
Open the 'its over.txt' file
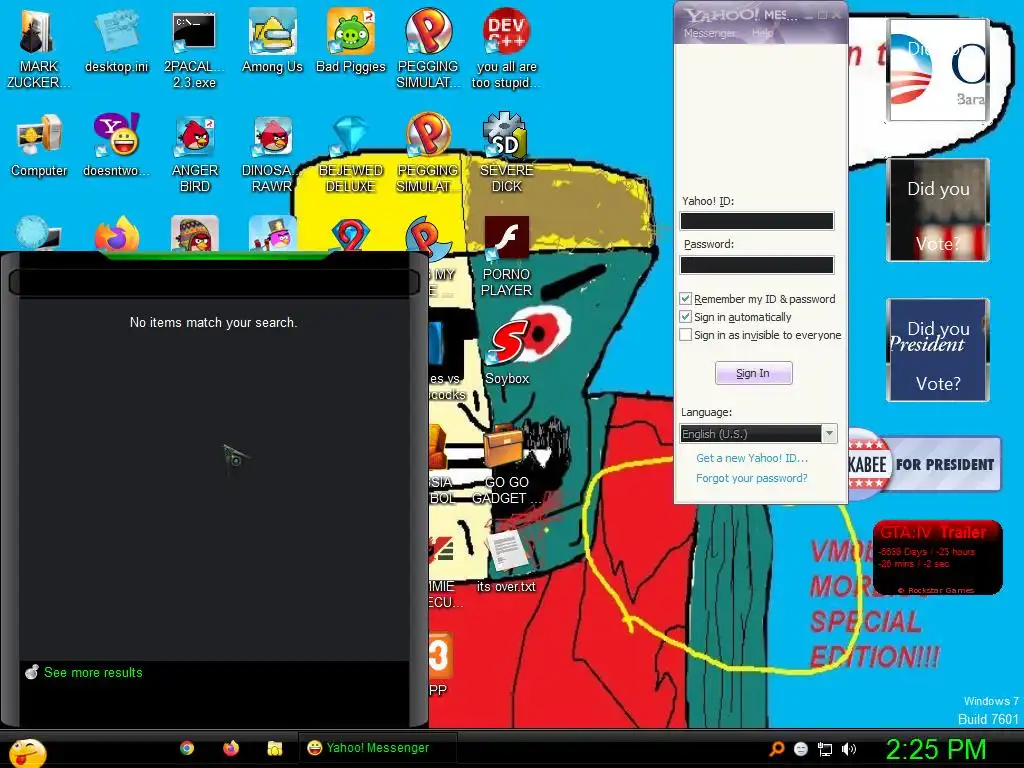tap(506, 560)
